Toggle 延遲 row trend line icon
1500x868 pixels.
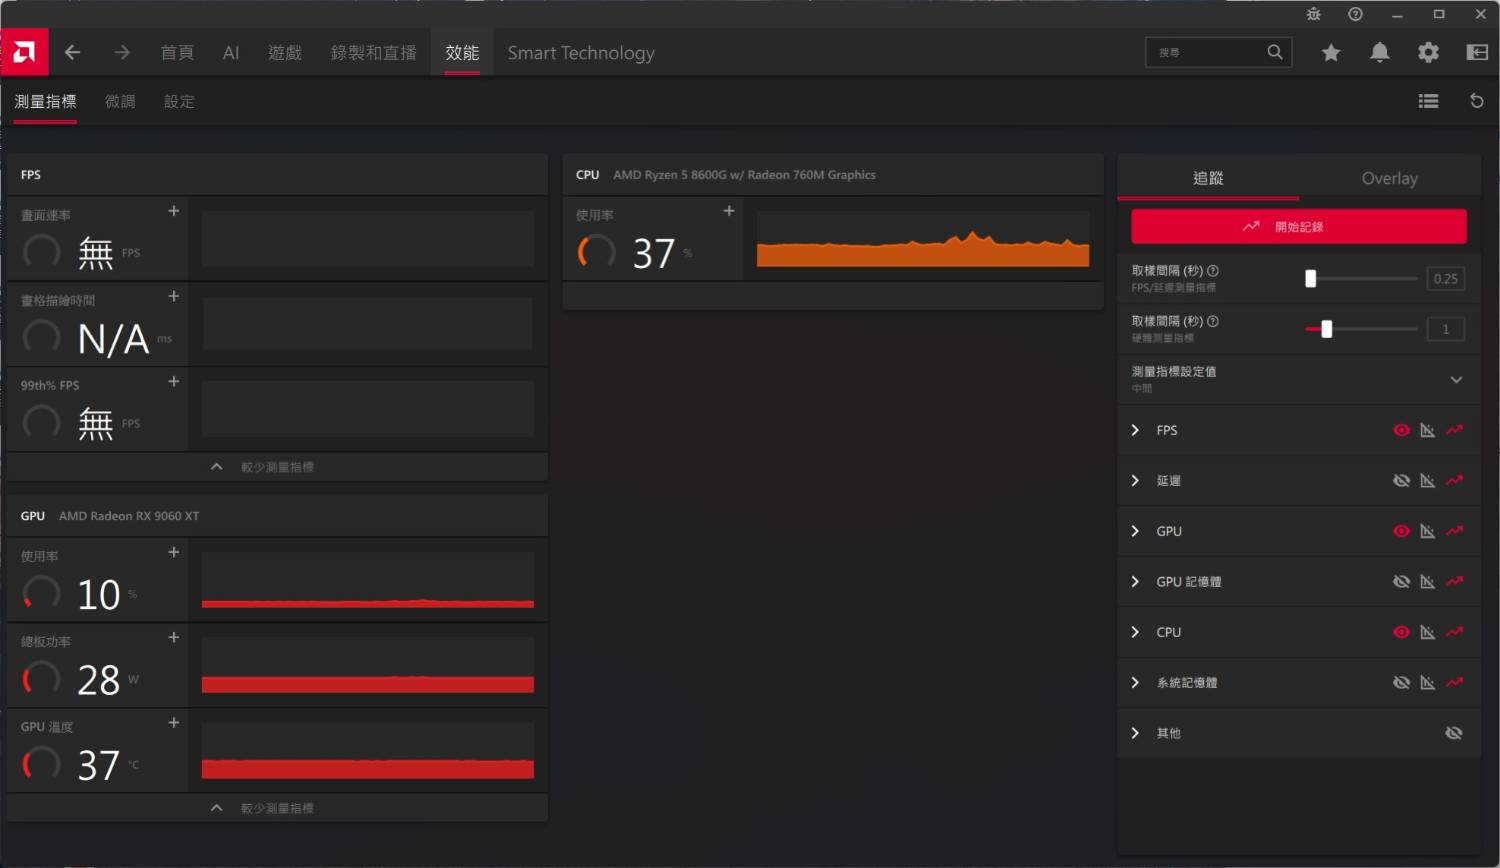click(x=1454, y=481)
